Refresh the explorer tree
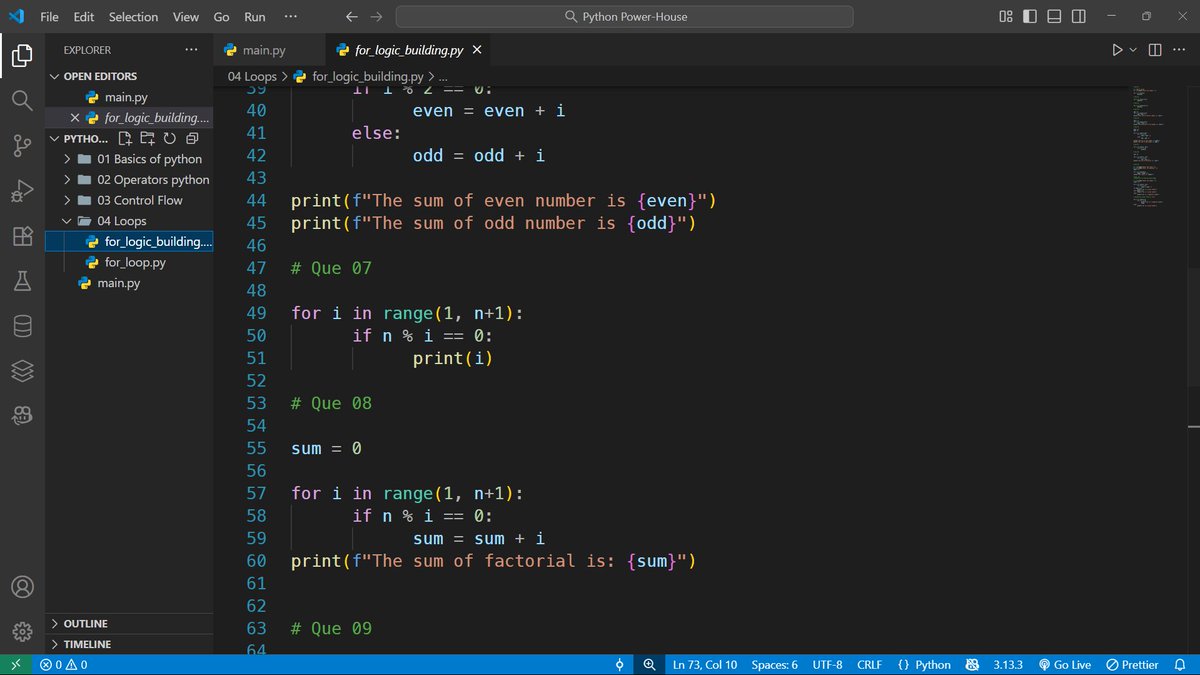 pos(170,139)
